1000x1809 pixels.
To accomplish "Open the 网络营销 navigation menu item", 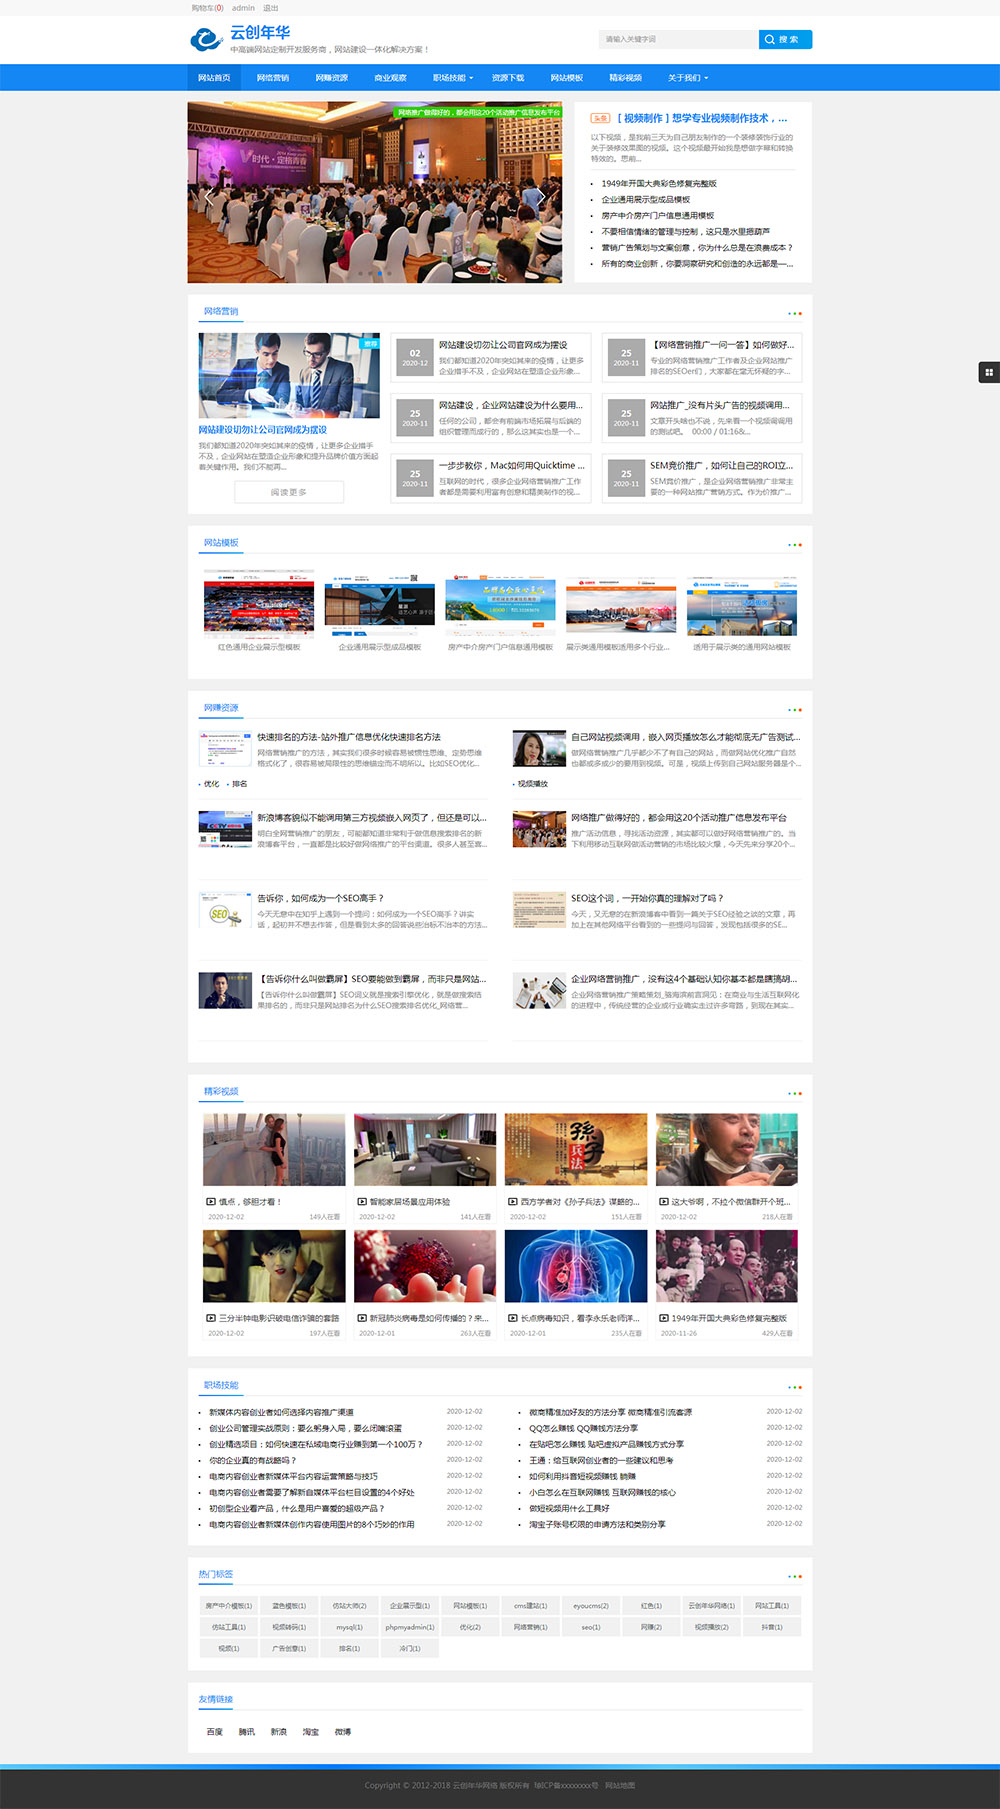I will pyautogui.click(x=273, y=77).
